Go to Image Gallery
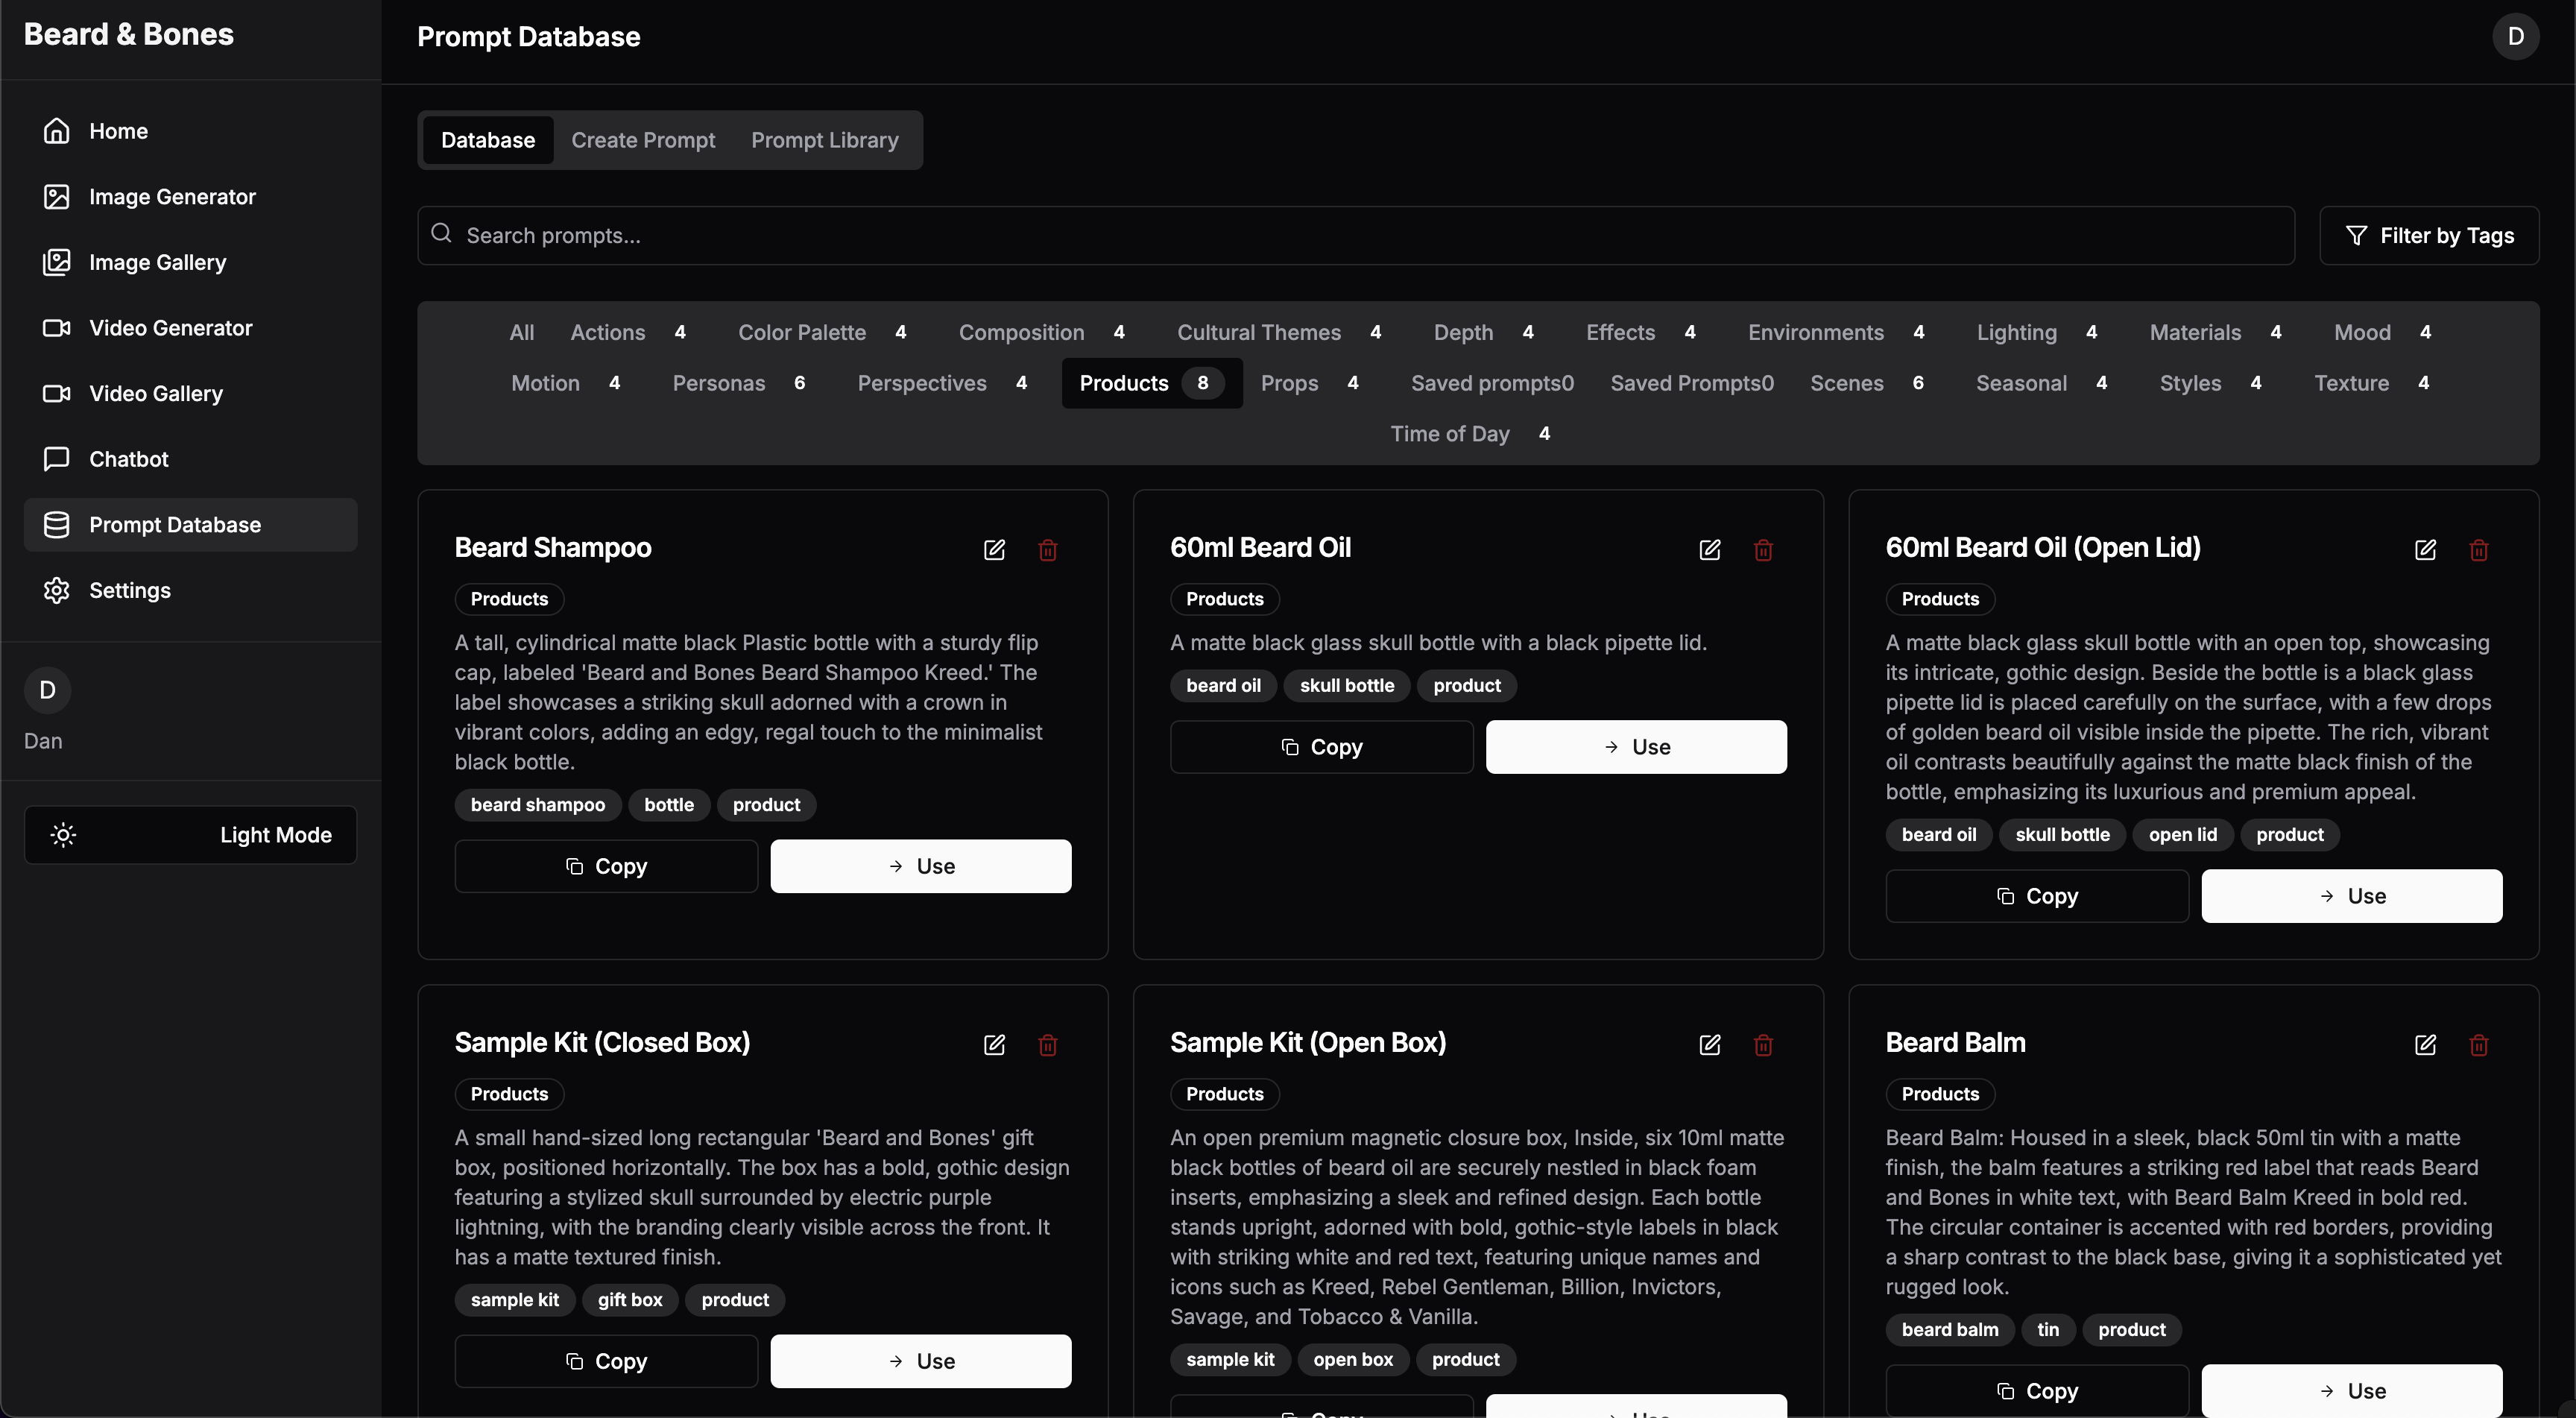The width and height of the screenshot is (2576, 1418). pyautogui.click(x=190, y=262)
